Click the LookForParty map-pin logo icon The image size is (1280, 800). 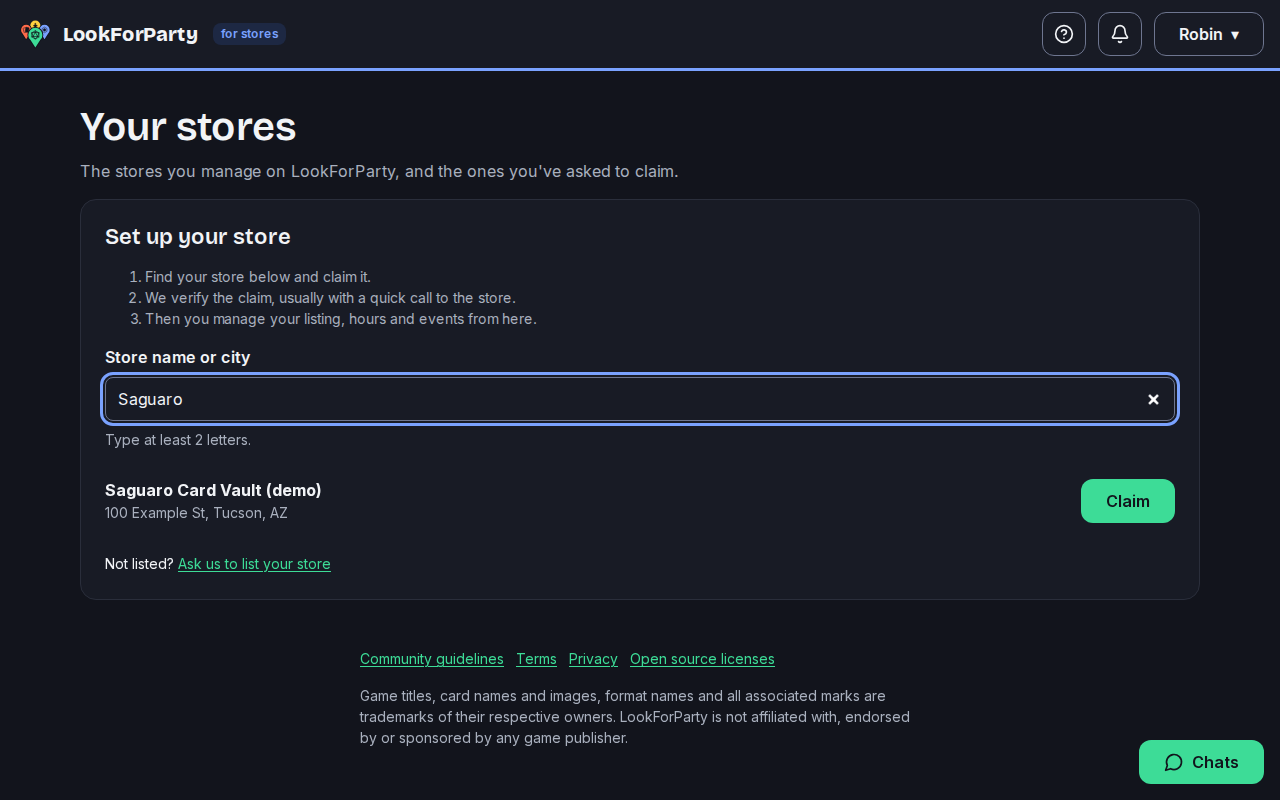(35, 34)
